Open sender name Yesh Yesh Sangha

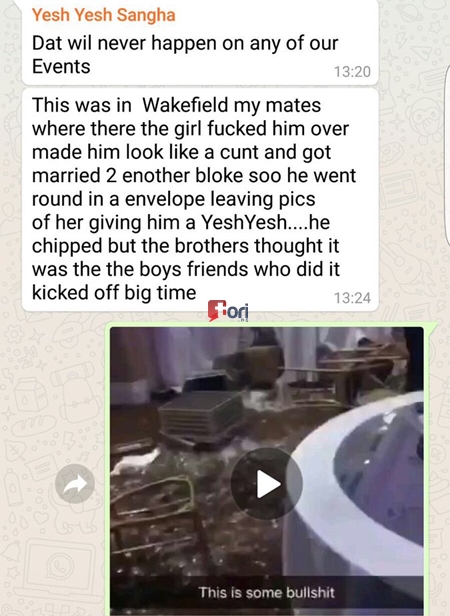(103, 15)
